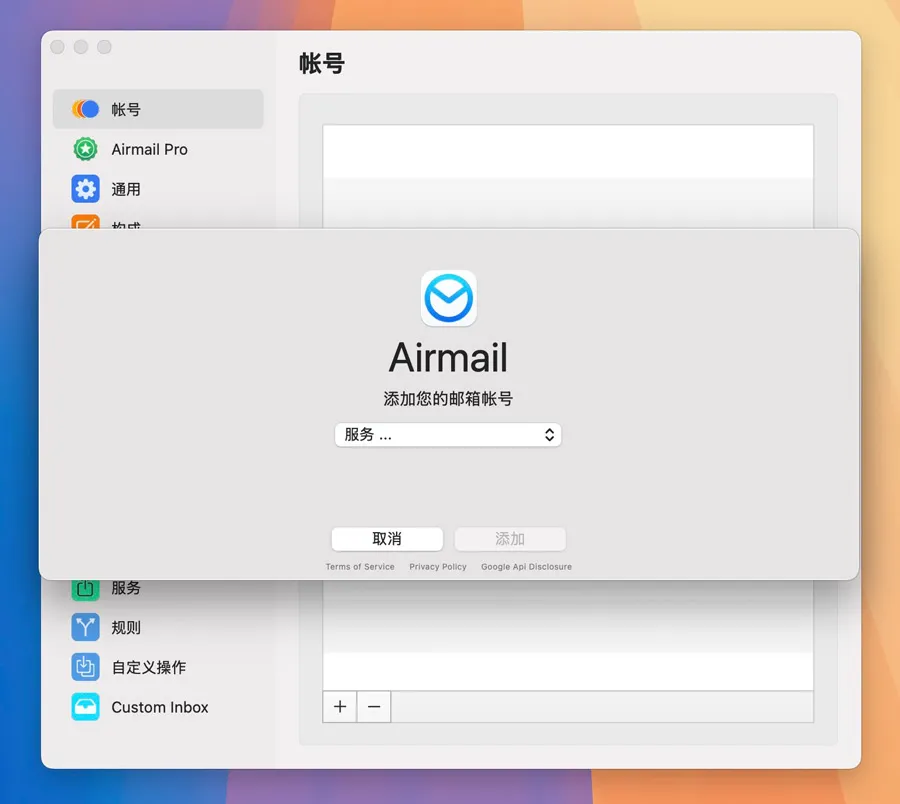Remove an account with the minus button

click(374, 707)
